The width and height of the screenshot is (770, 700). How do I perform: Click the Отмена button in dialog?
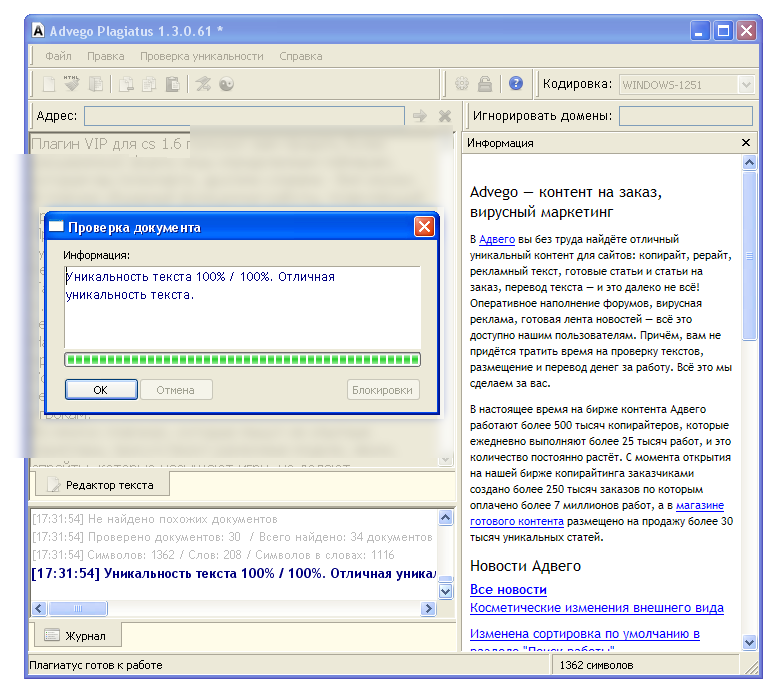point(176,390)
